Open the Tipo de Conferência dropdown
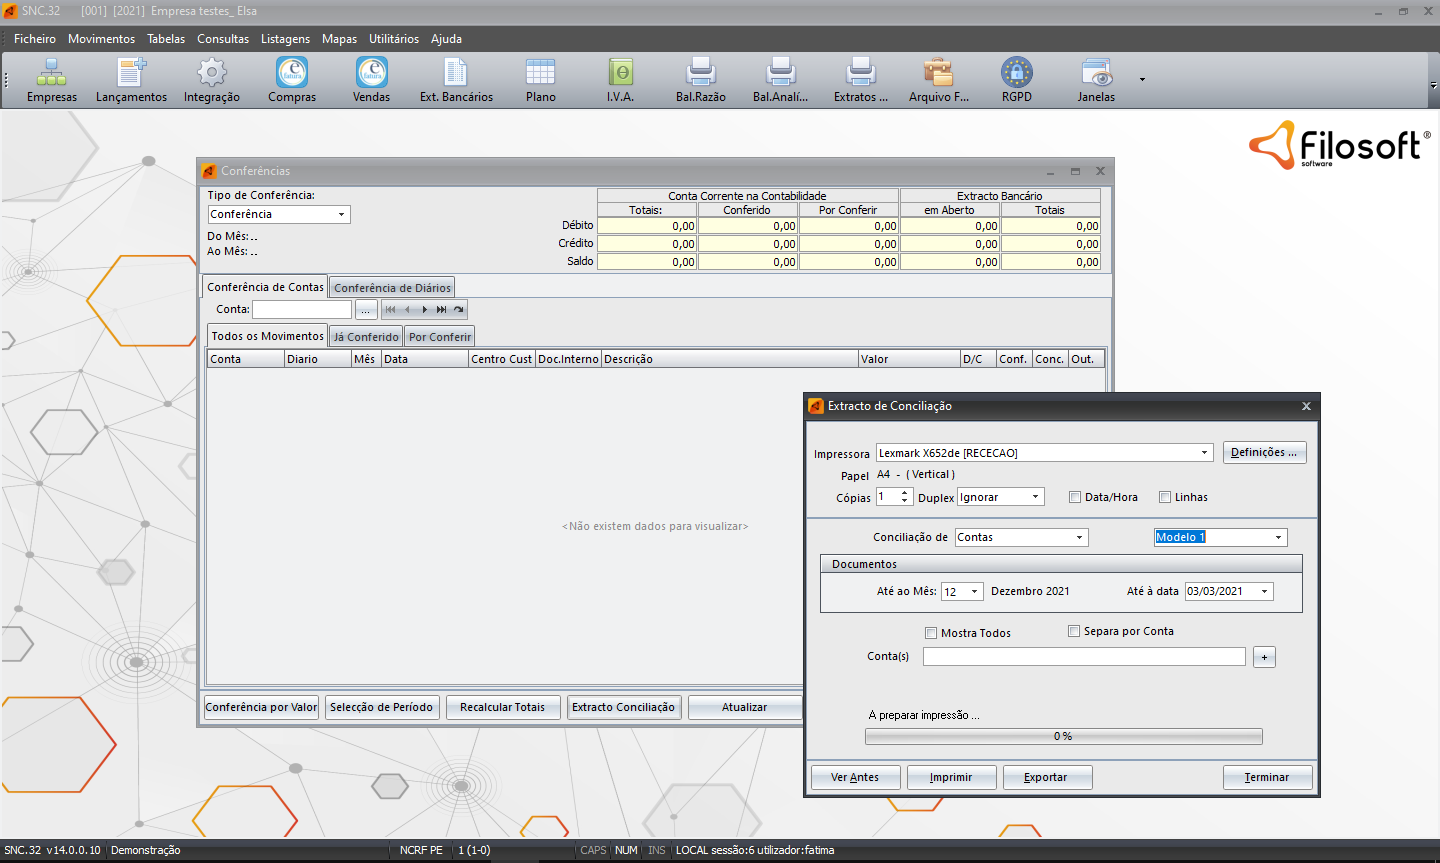Viewport: 1440px width, 863px height. coord(341,214)
